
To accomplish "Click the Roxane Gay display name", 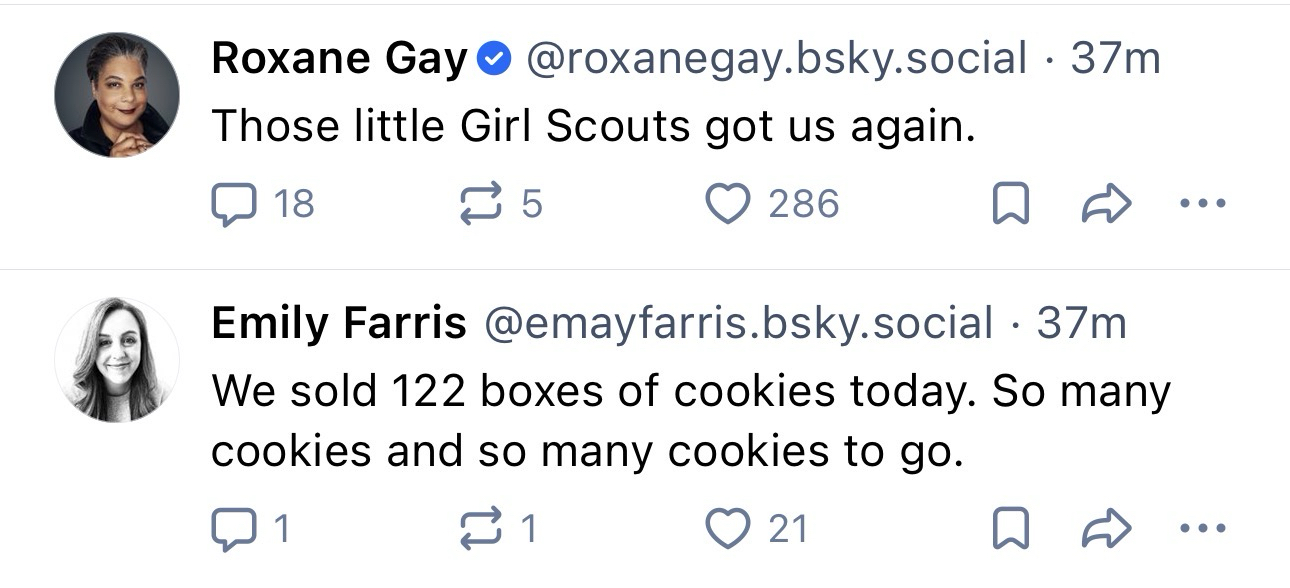I will point(339,60).
